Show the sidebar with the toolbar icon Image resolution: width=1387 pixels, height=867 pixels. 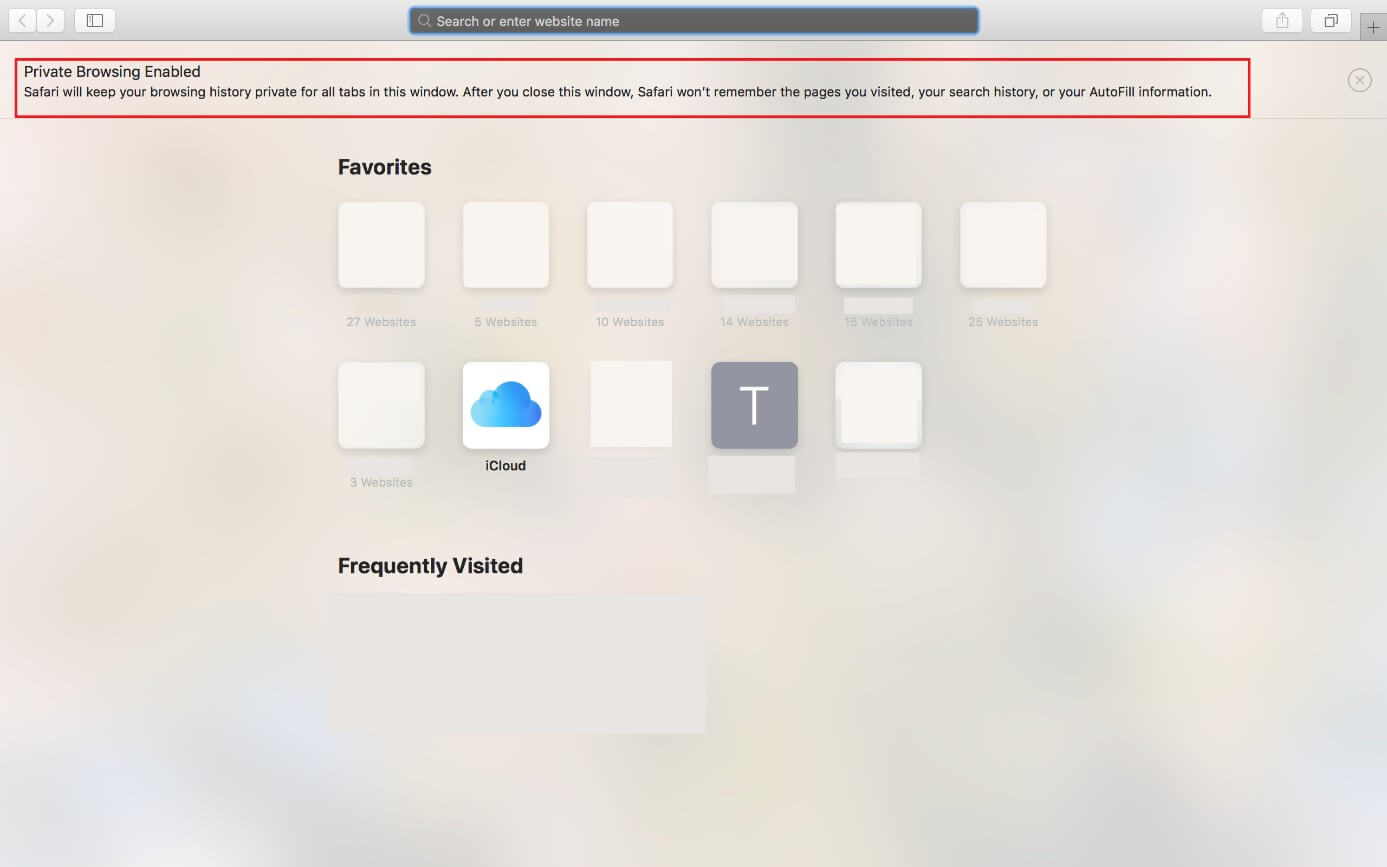coord(95,20)
